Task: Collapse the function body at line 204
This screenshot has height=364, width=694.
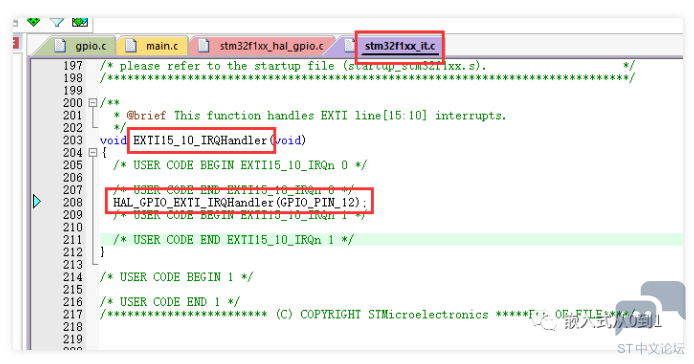Action: (93, 152)
